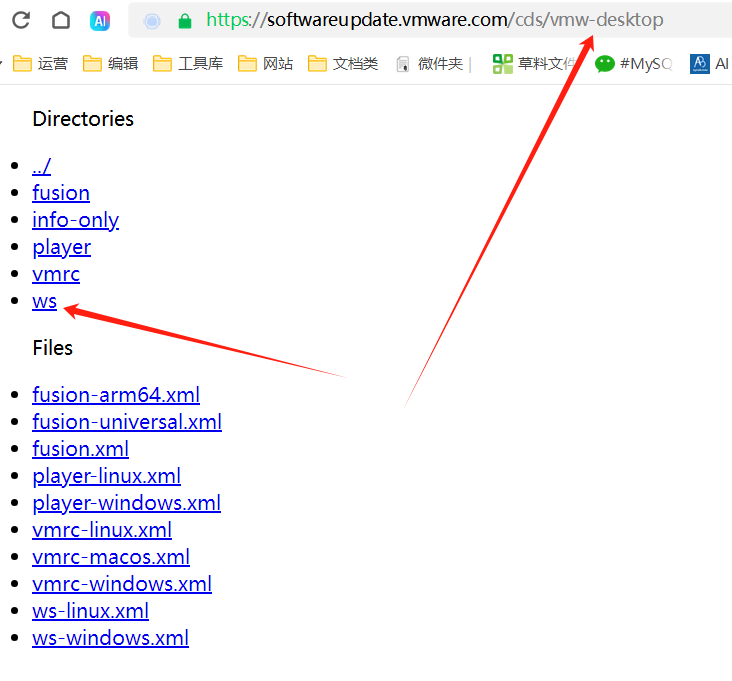This screenshot has height=681, width=732.
Task: Open the ws-linux.xml file
Action: (91, 611)
